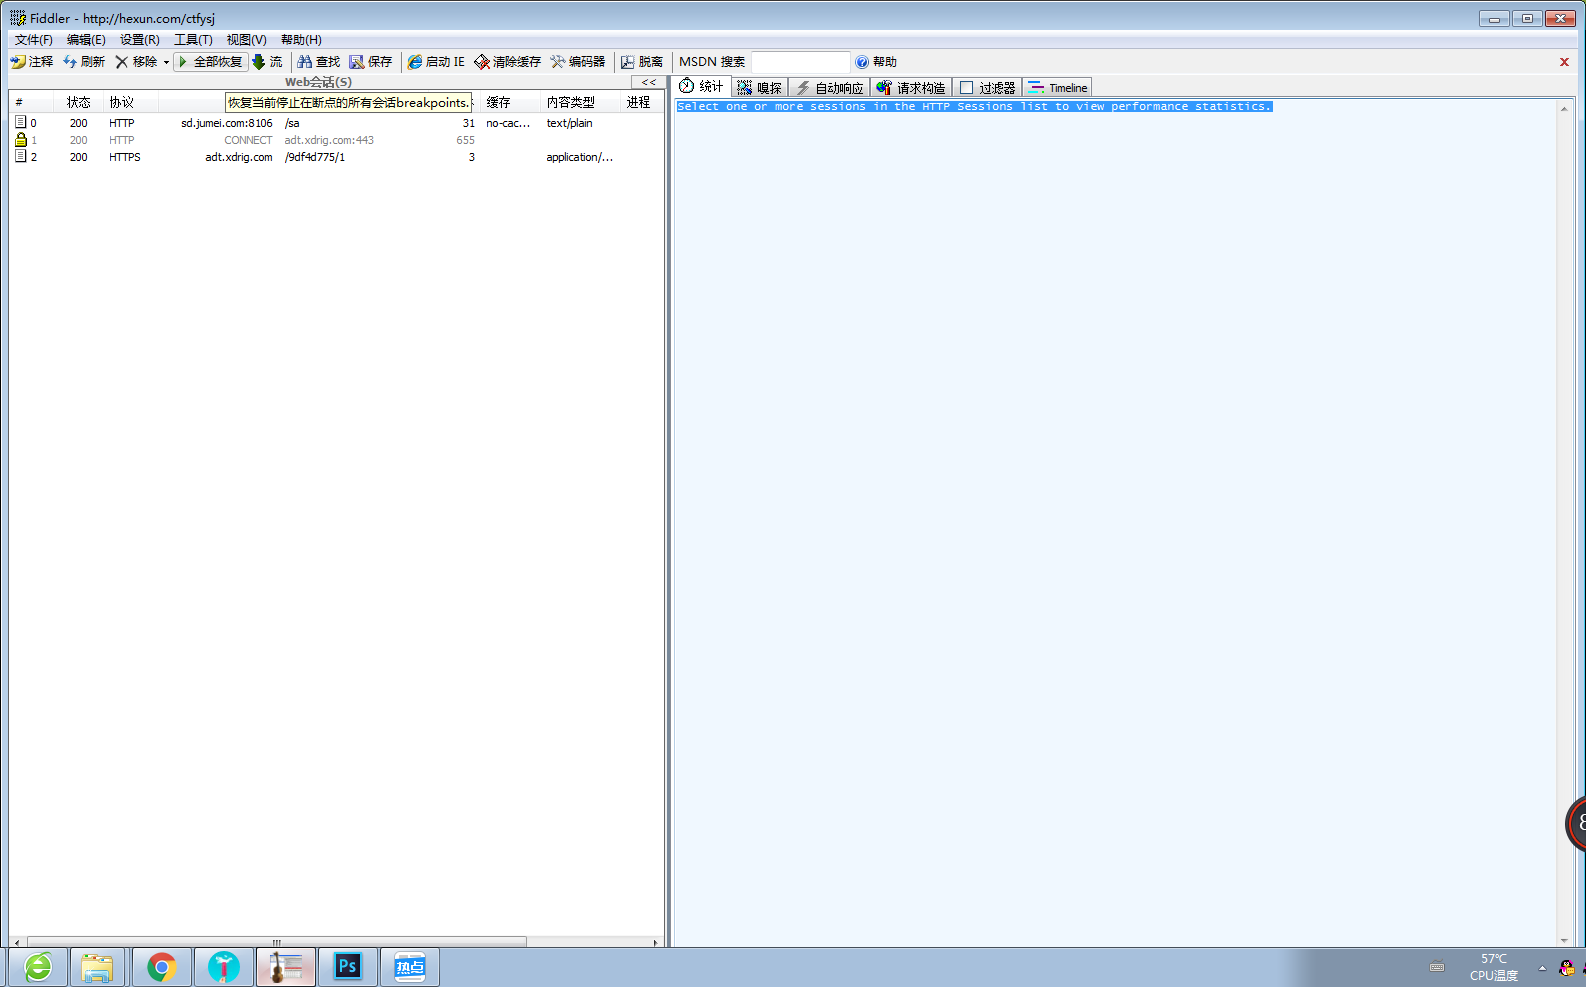The height and width of the screenshot is (987, 1586).
Task: Click the 流 streaming toolbar icon
Action: [x=259, y=62]
